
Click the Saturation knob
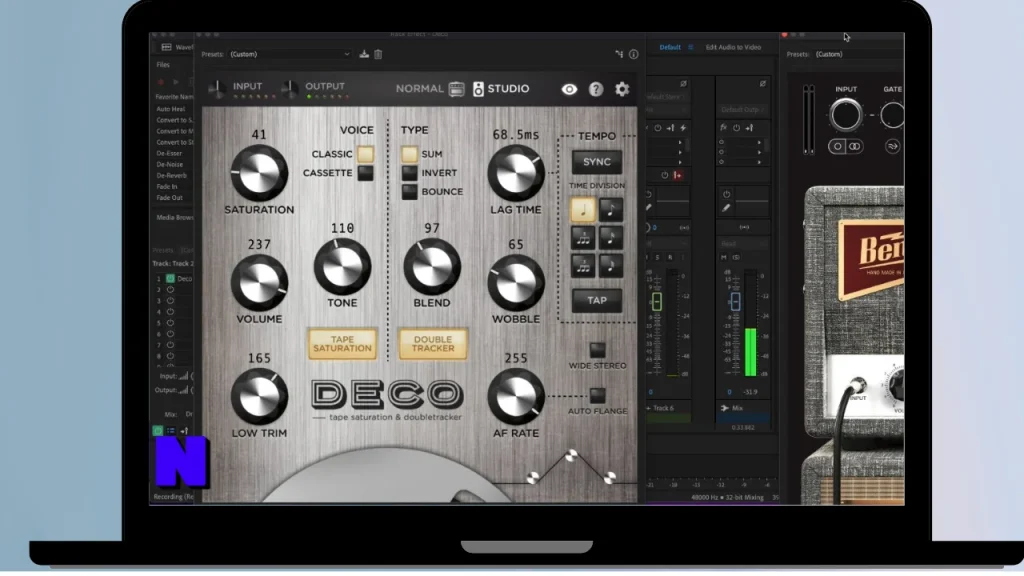pos(259,173)
